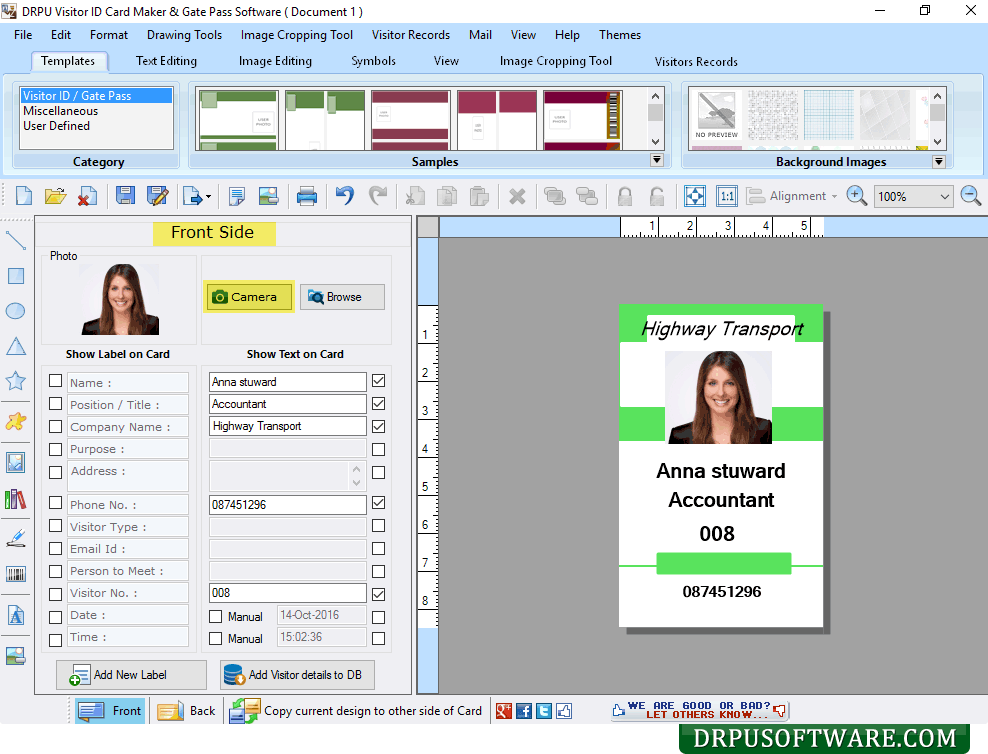Screen dimensions: 988x754
Task: Open the Visitor Records menu
Action: point(410,35)
